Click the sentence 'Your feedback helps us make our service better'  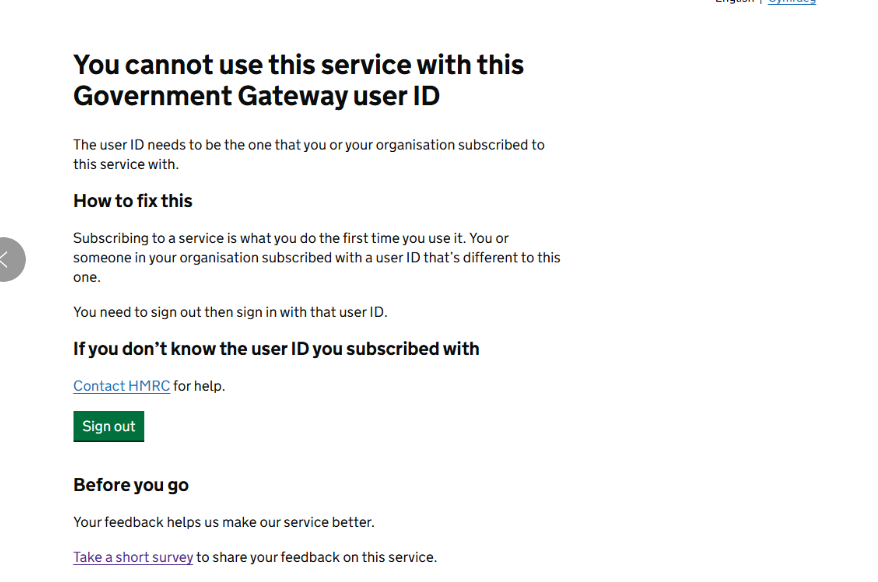223,522
